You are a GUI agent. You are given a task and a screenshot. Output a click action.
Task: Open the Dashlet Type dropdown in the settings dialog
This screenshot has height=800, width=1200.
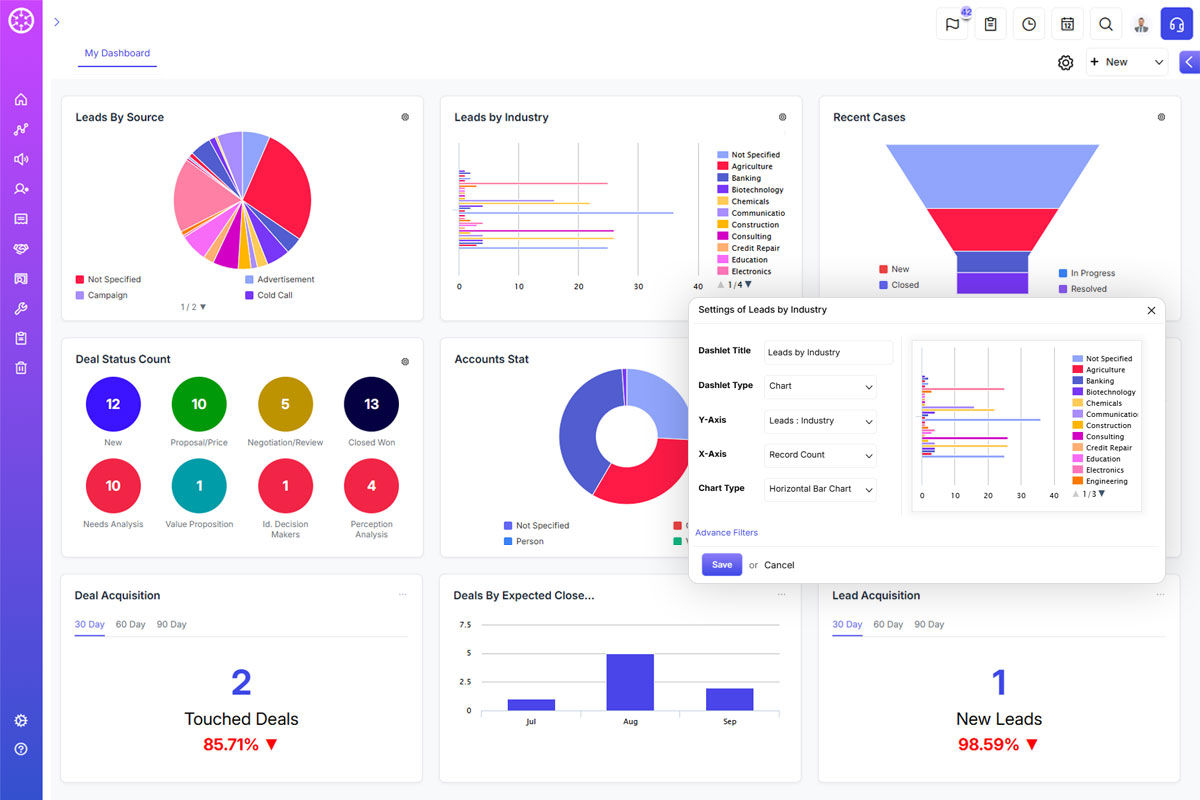pos(820,386)
